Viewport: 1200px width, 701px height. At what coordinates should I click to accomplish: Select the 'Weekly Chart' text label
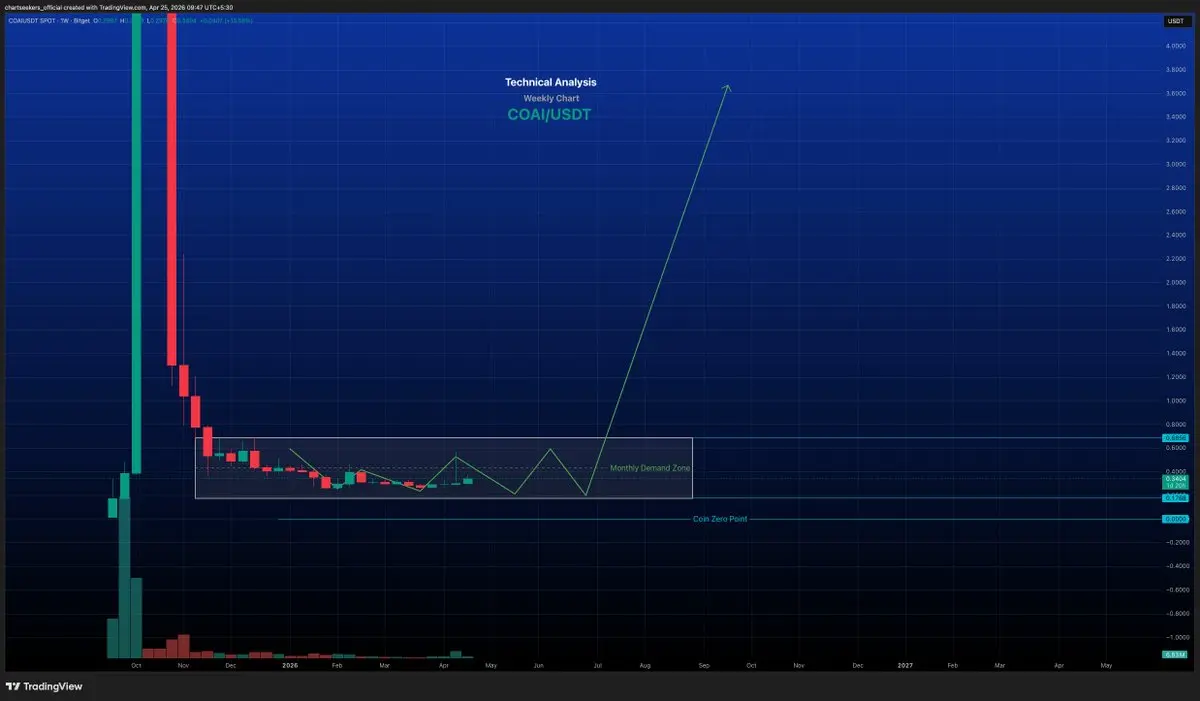pos(551,99)
